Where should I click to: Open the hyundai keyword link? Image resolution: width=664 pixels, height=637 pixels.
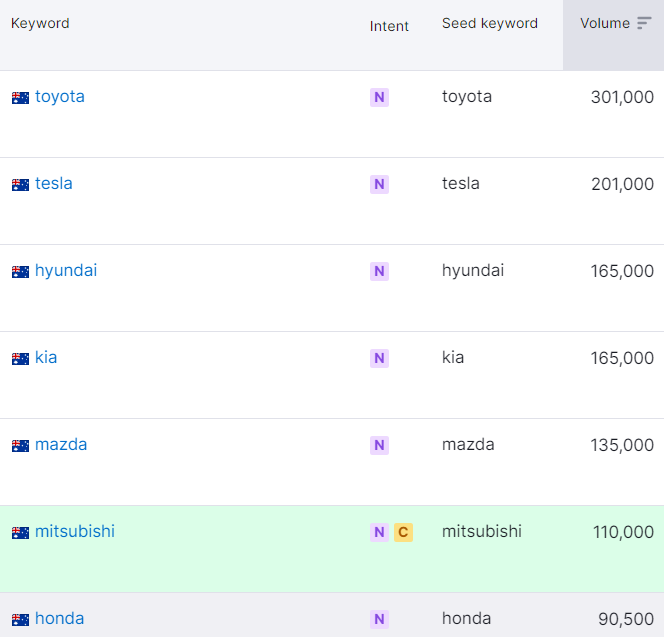click(x=66, y=271)
